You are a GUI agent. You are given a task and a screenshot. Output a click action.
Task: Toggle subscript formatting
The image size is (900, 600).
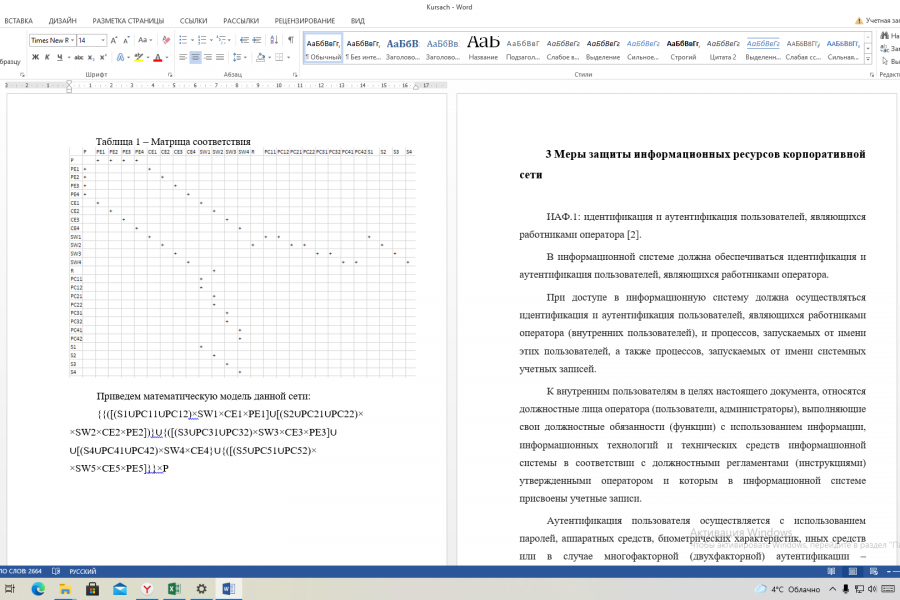pos(91,57)
